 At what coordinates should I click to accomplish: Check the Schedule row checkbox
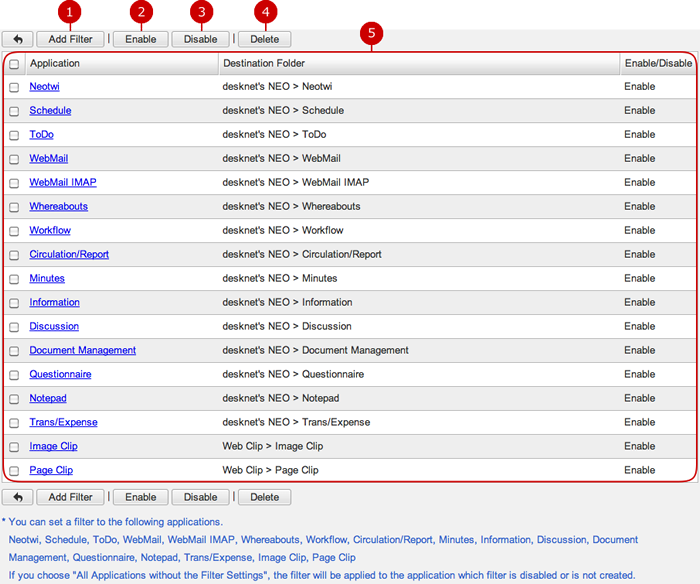(14, 111)
